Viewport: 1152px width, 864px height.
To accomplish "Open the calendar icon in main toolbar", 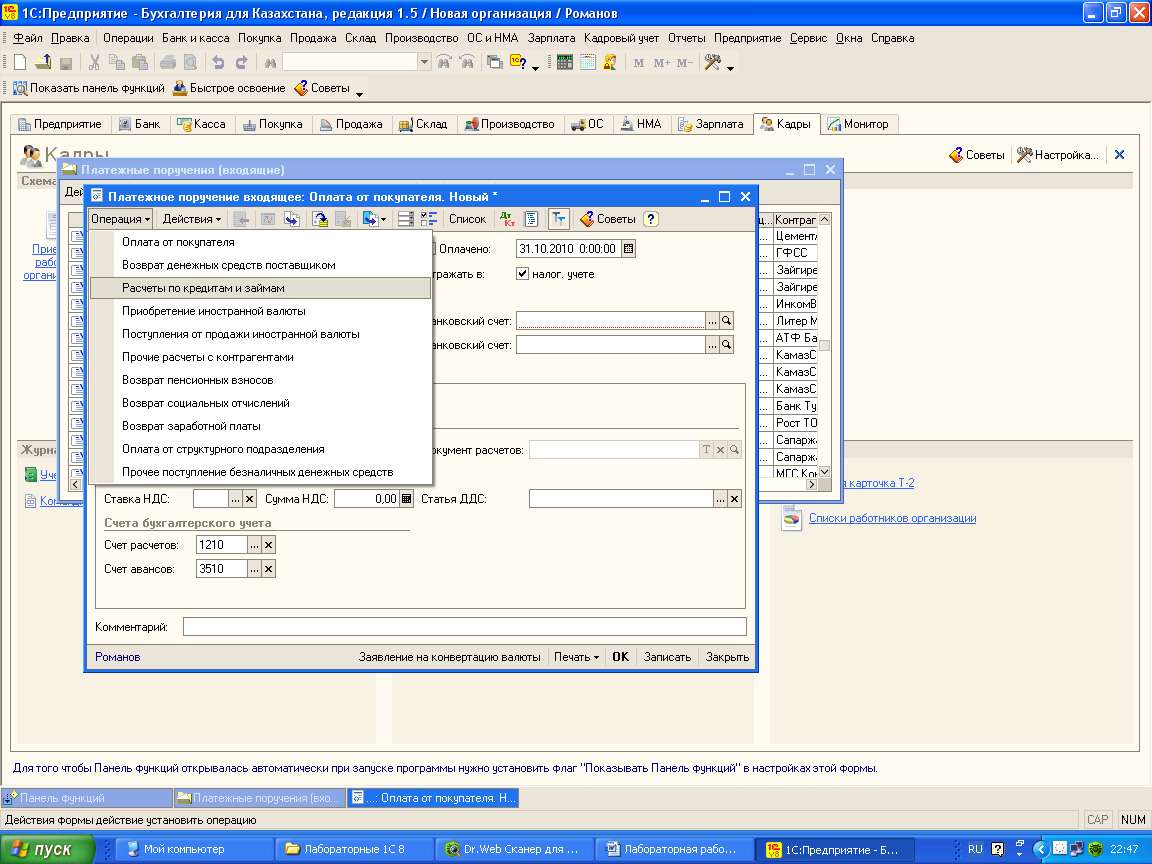I will [587, 63].
